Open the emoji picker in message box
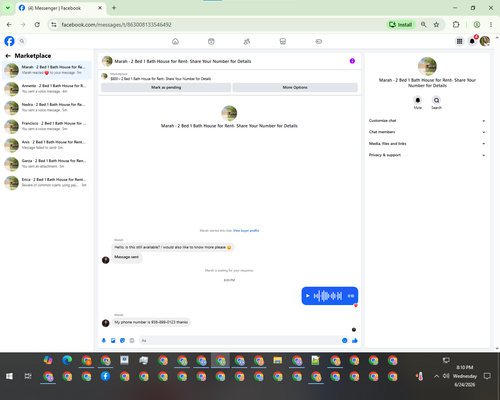Viewport: 500px width, 400px height. [345, 340]
